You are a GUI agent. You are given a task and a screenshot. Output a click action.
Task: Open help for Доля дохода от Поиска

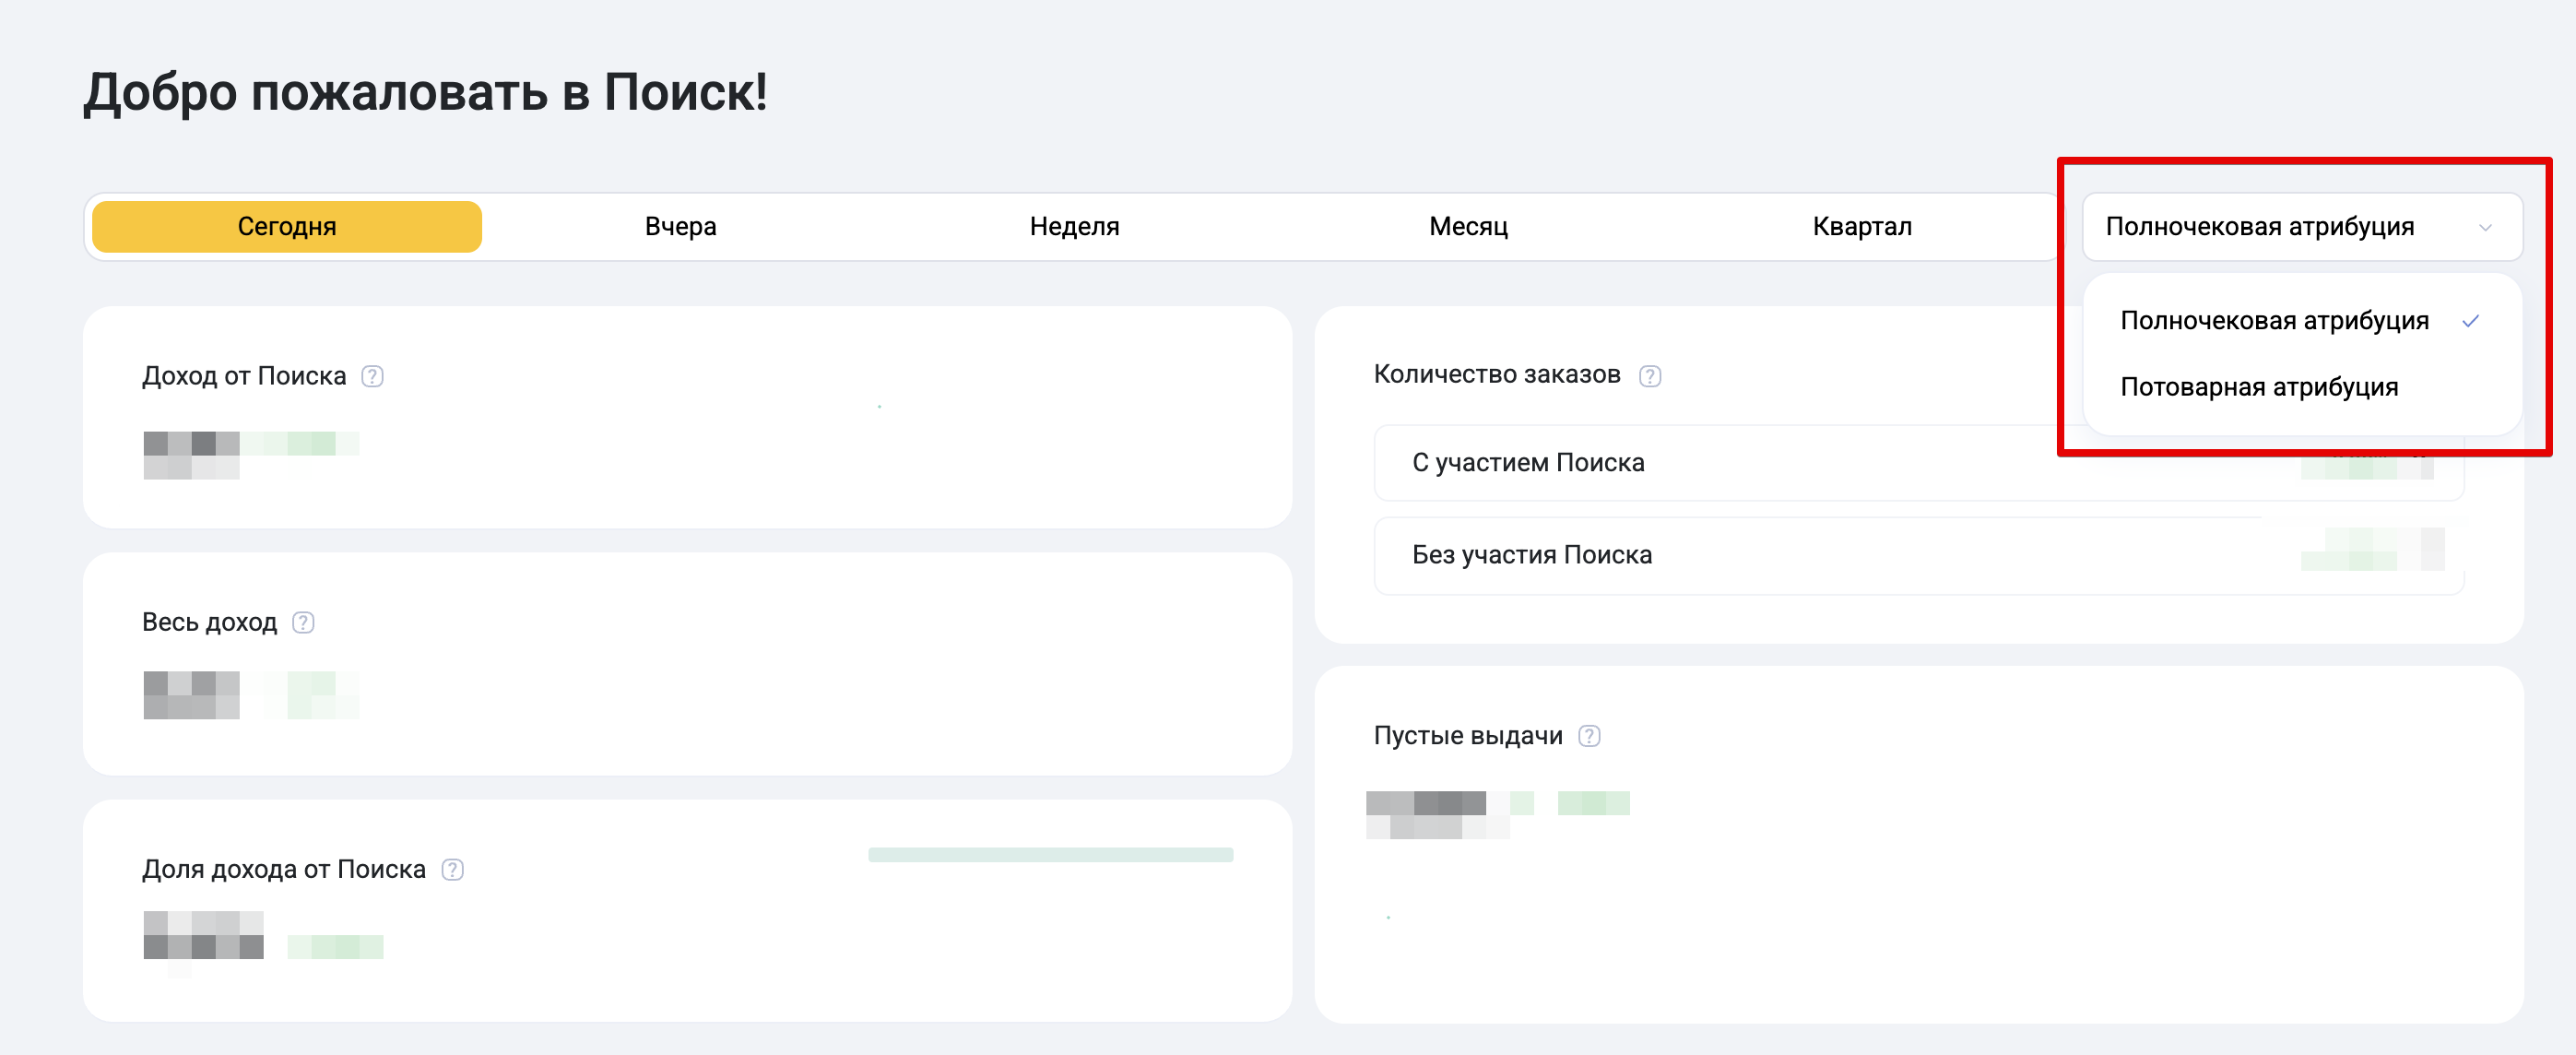(453, 870)
